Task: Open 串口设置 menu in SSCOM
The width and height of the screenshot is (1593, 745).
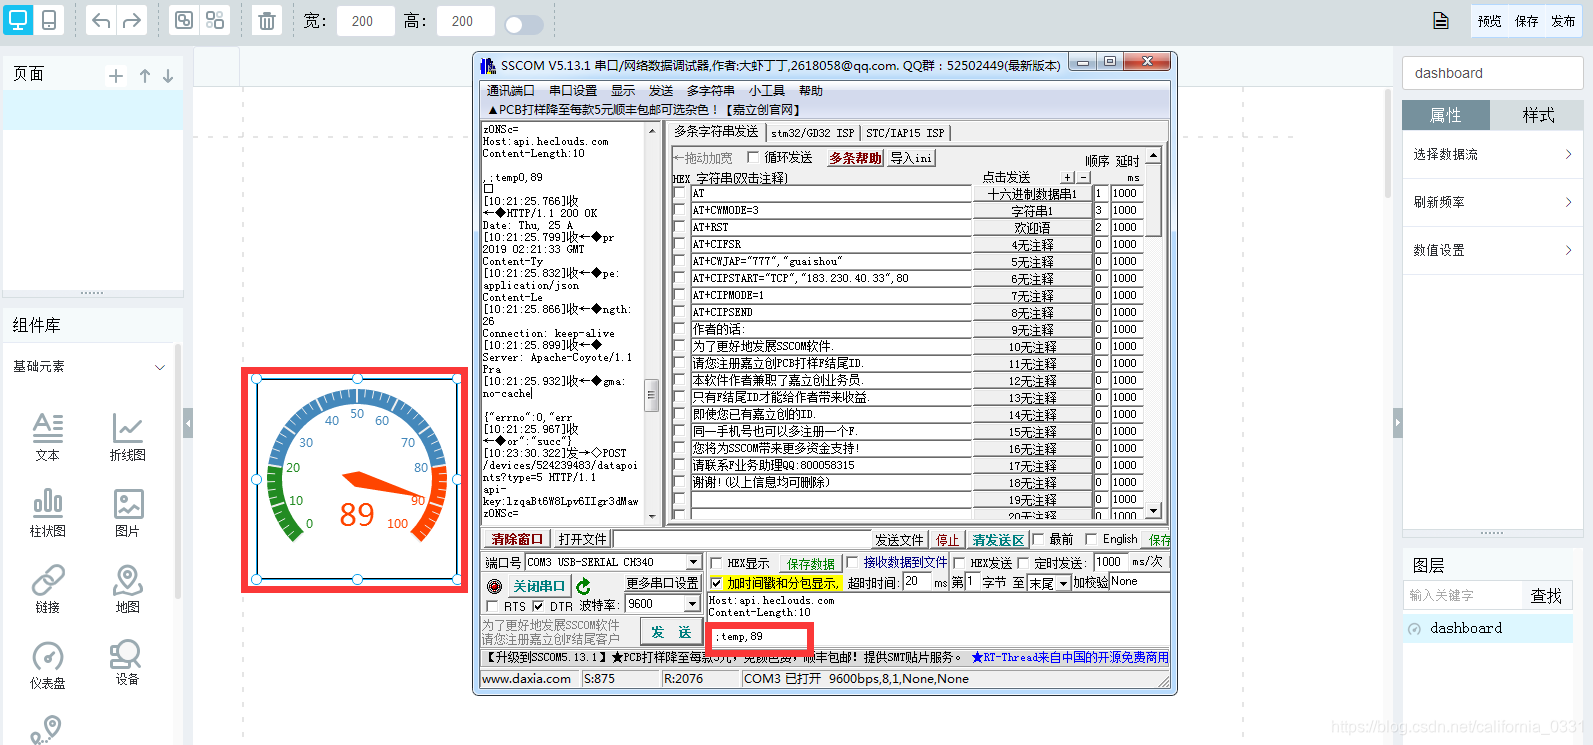Action: click(x=573, y=91)
